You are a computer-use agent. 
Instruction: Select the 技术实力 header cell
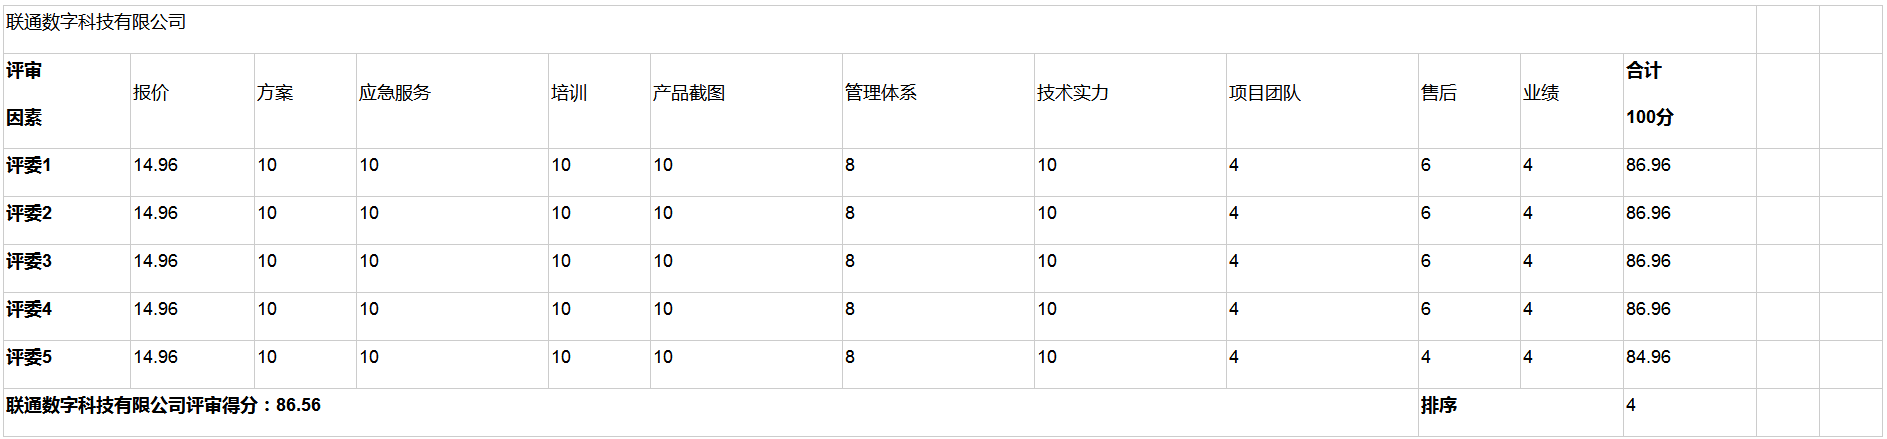1073,93
